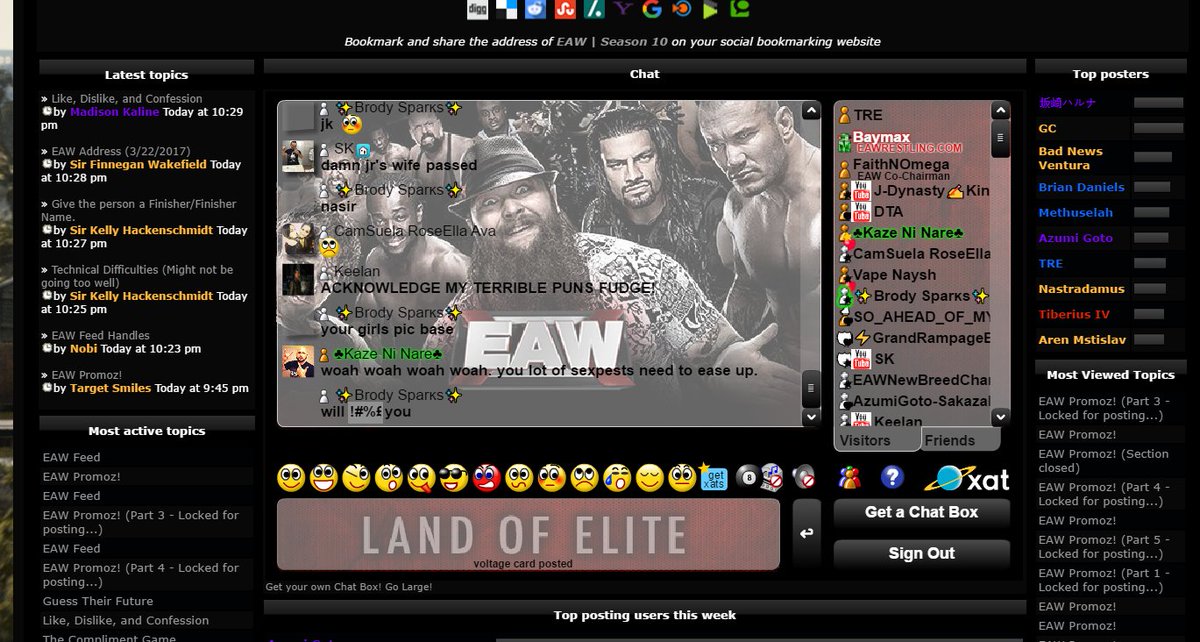The width and height of the screenshot is (1200, 642).
Task: Select the sunglasses smiley emoticon
Action: pos(451,478)
